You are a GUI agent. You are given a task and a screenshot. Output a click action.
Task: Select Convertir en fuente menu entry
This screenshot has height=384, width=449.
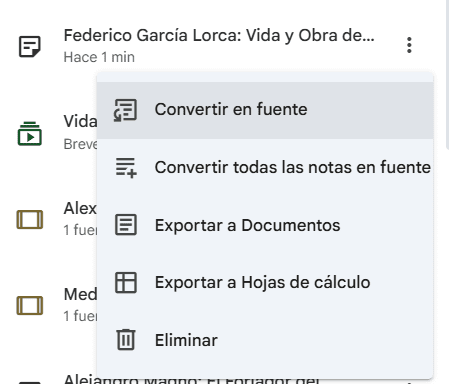[265, 110]
